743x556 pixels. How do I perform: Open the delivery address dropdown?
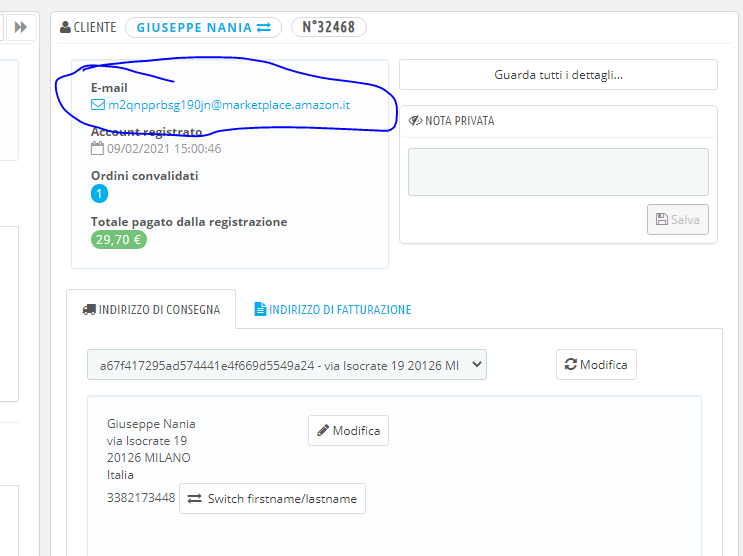(287, 365)
